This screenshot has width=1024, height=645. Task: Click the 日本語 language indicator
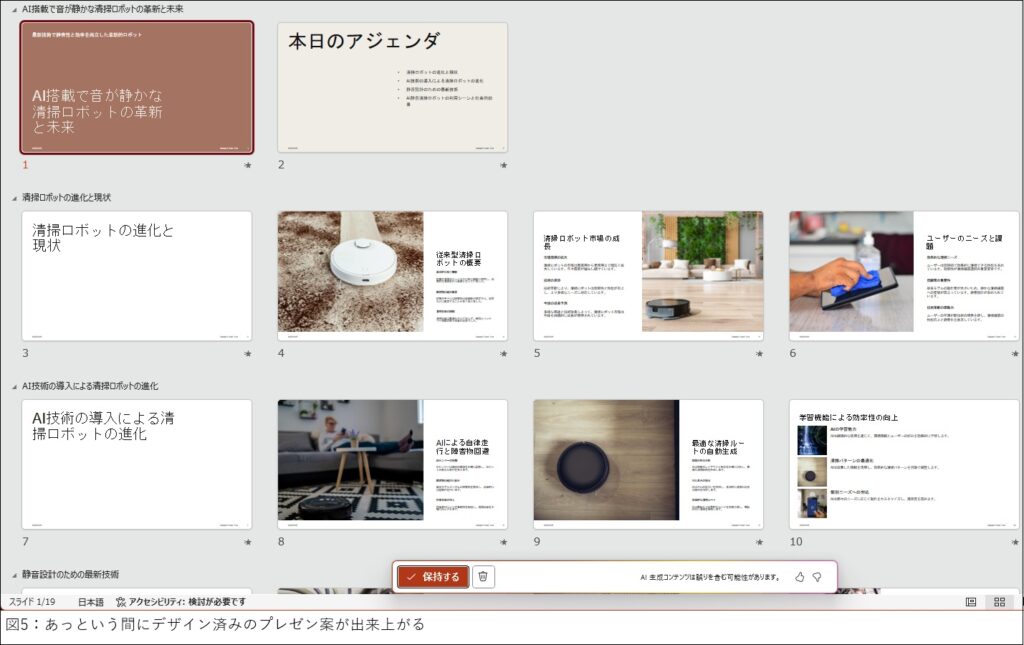[91, 602]
